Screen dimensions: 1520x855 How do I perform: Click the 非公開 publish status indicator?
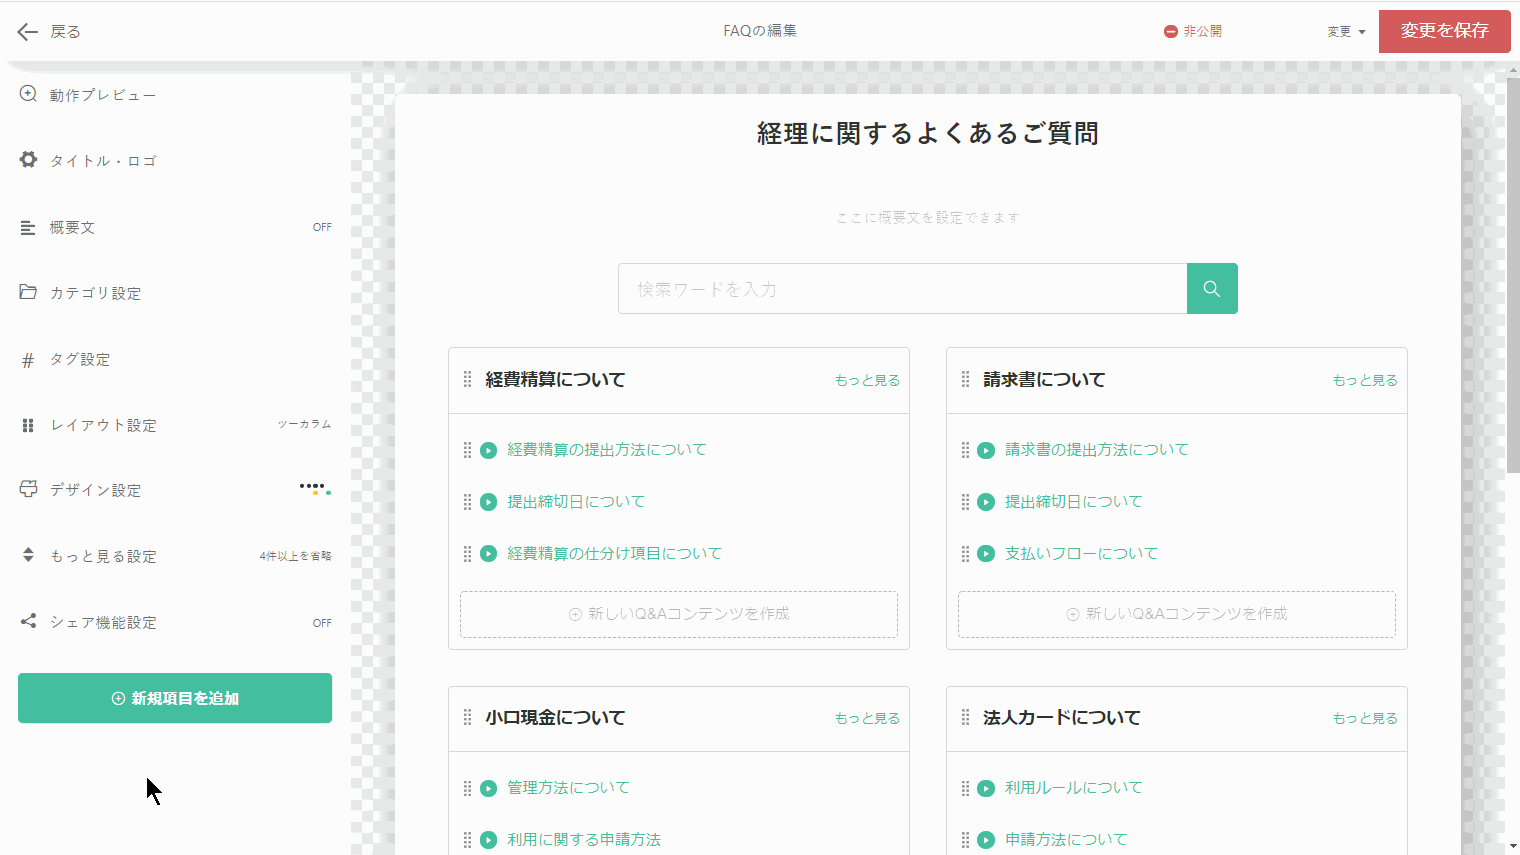[x=1192, y=32]
